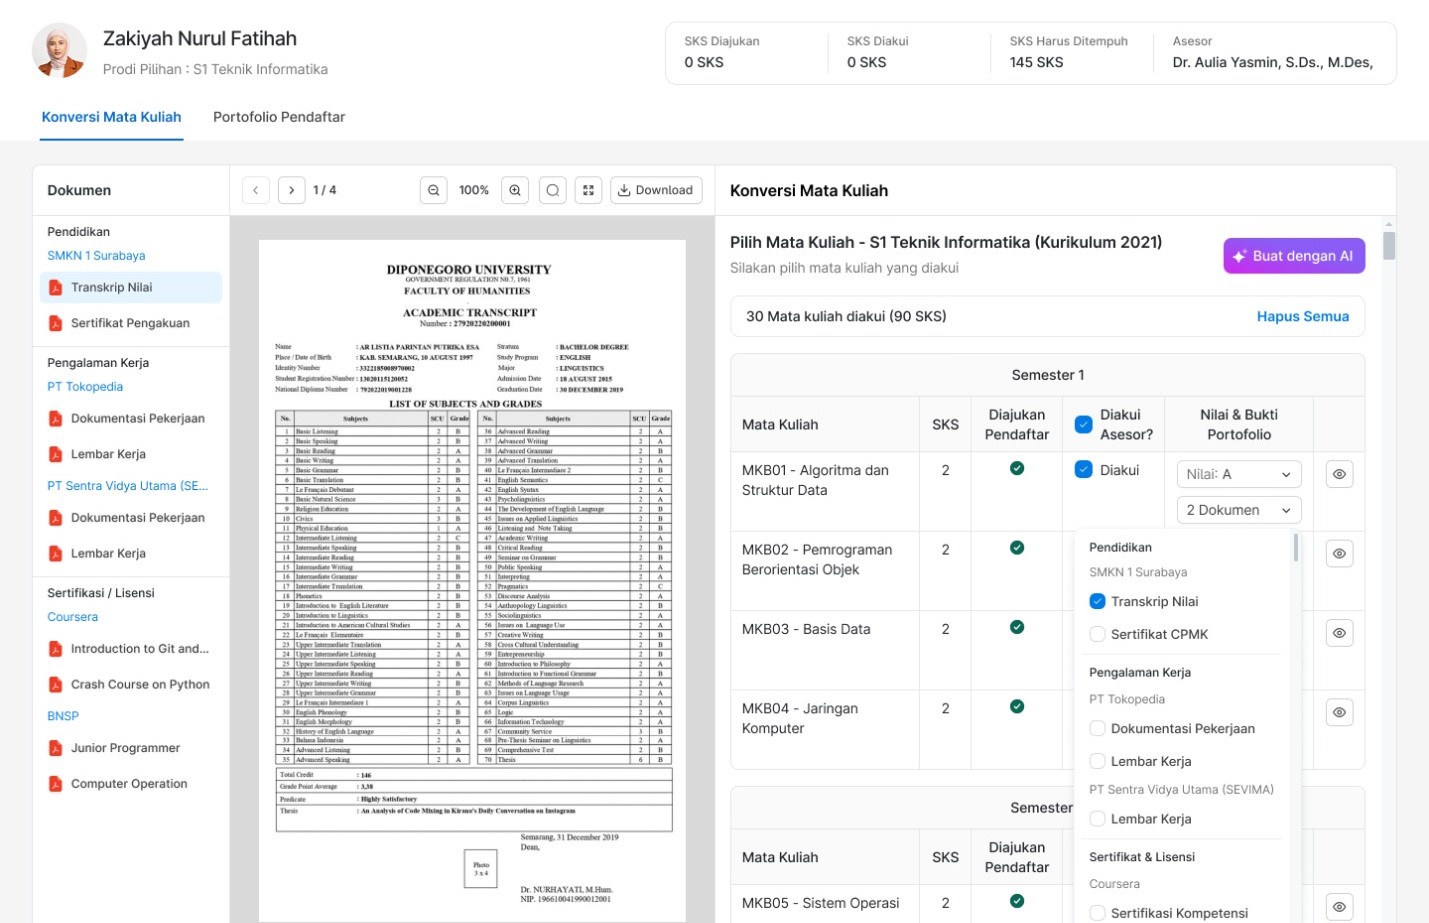Click the fullscreen grid icon in toolbar
Image resolution: width=1429 pixels, height=923 pixels.
coord(588,190)
